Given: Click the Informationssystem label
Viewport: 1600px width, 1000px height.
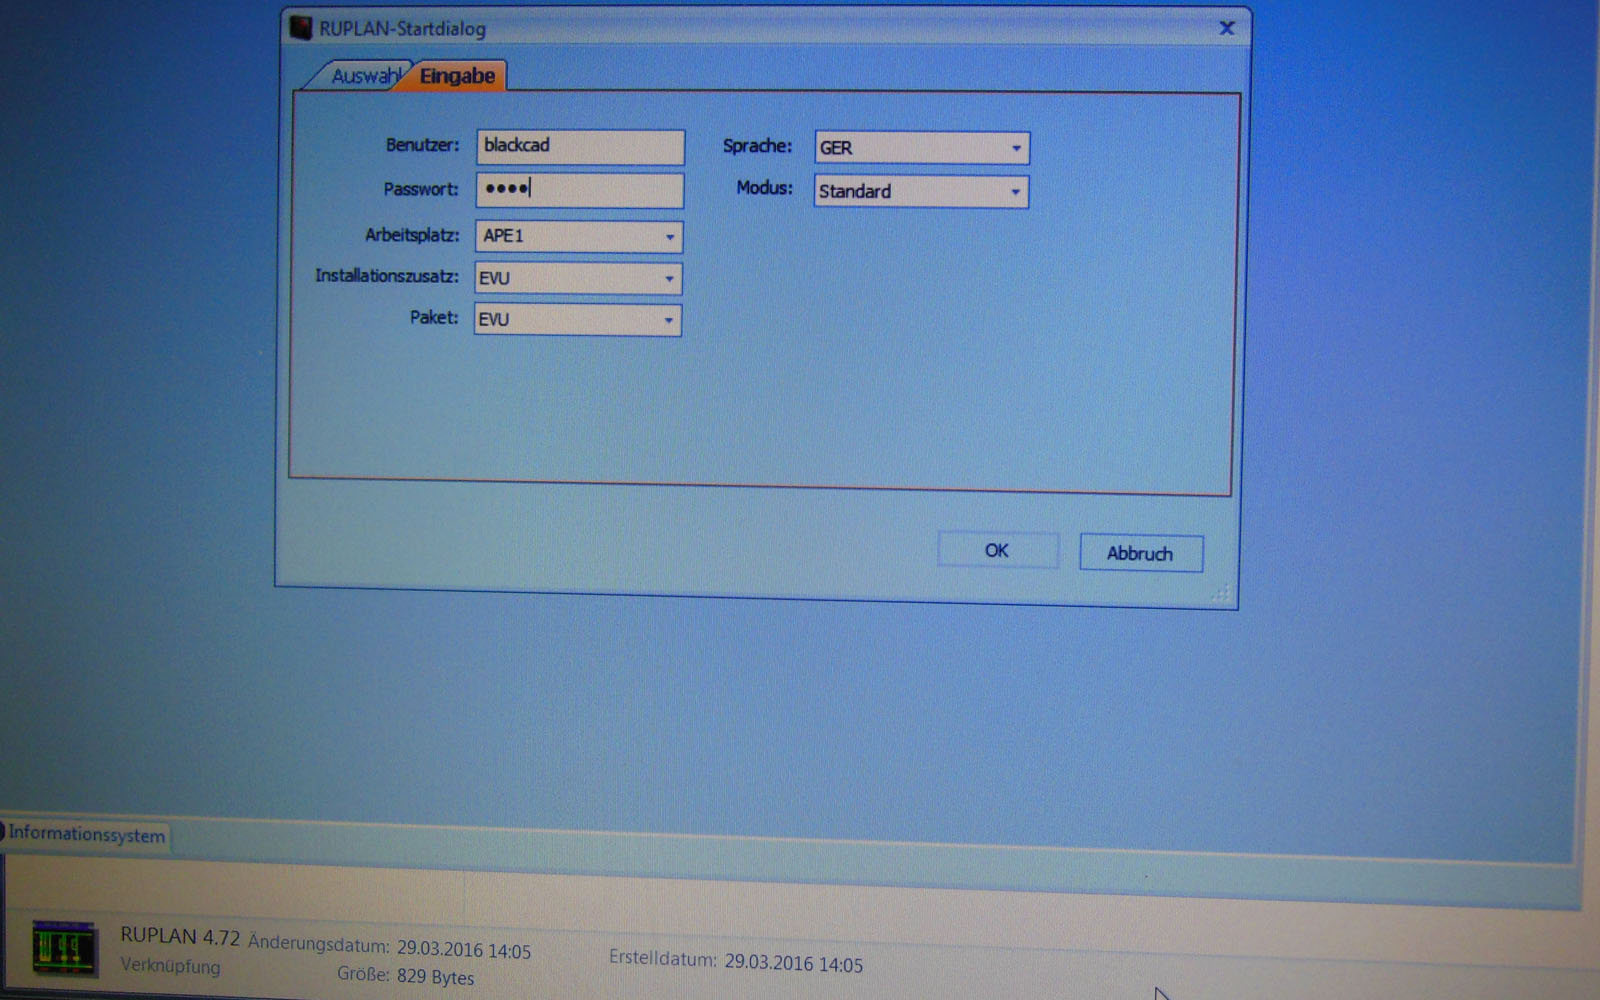Looking at the screenshot, I should [86, 834].
